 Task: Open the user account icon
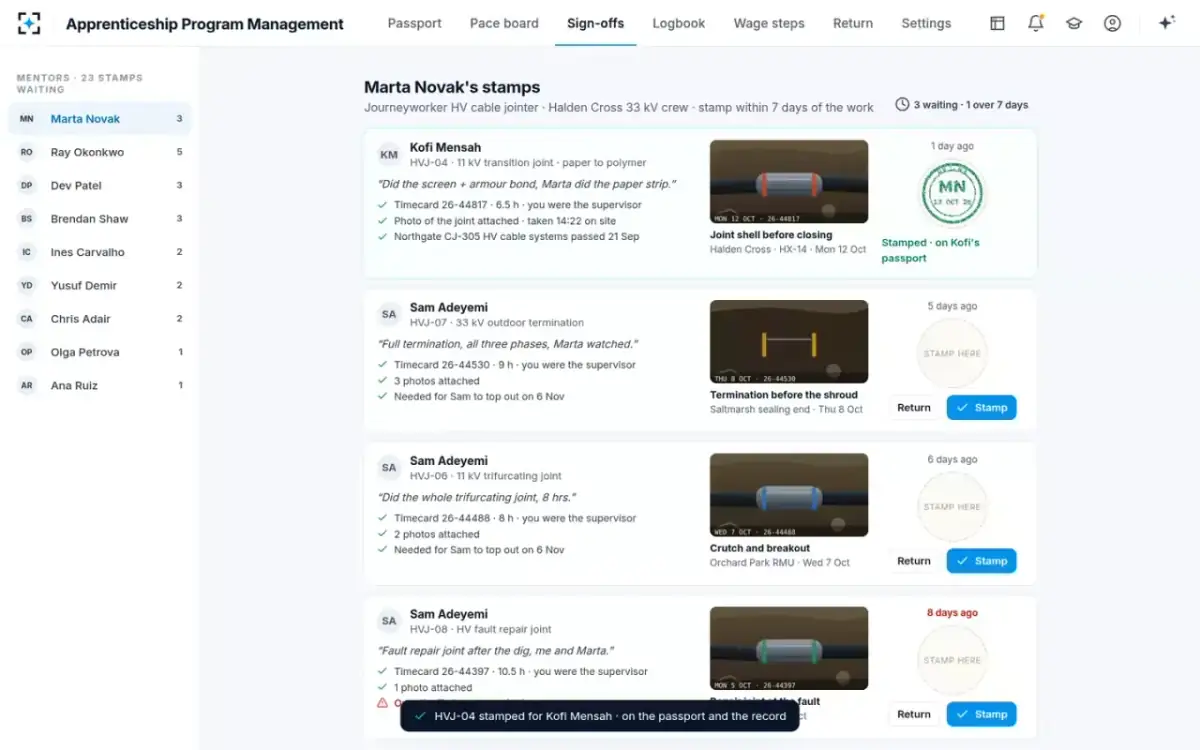(x=1112, y=23)
